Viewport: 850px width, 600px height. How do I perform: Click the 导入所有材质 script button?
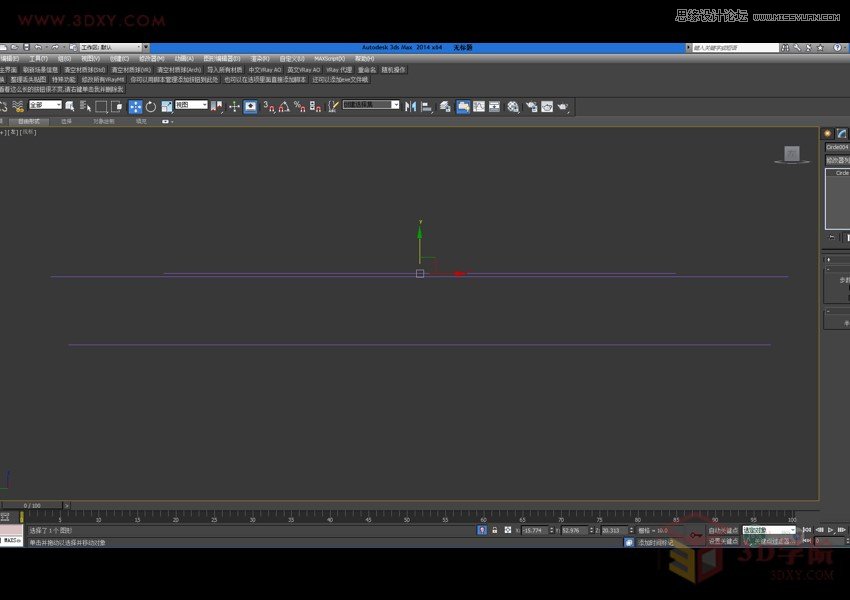[225, 70]
